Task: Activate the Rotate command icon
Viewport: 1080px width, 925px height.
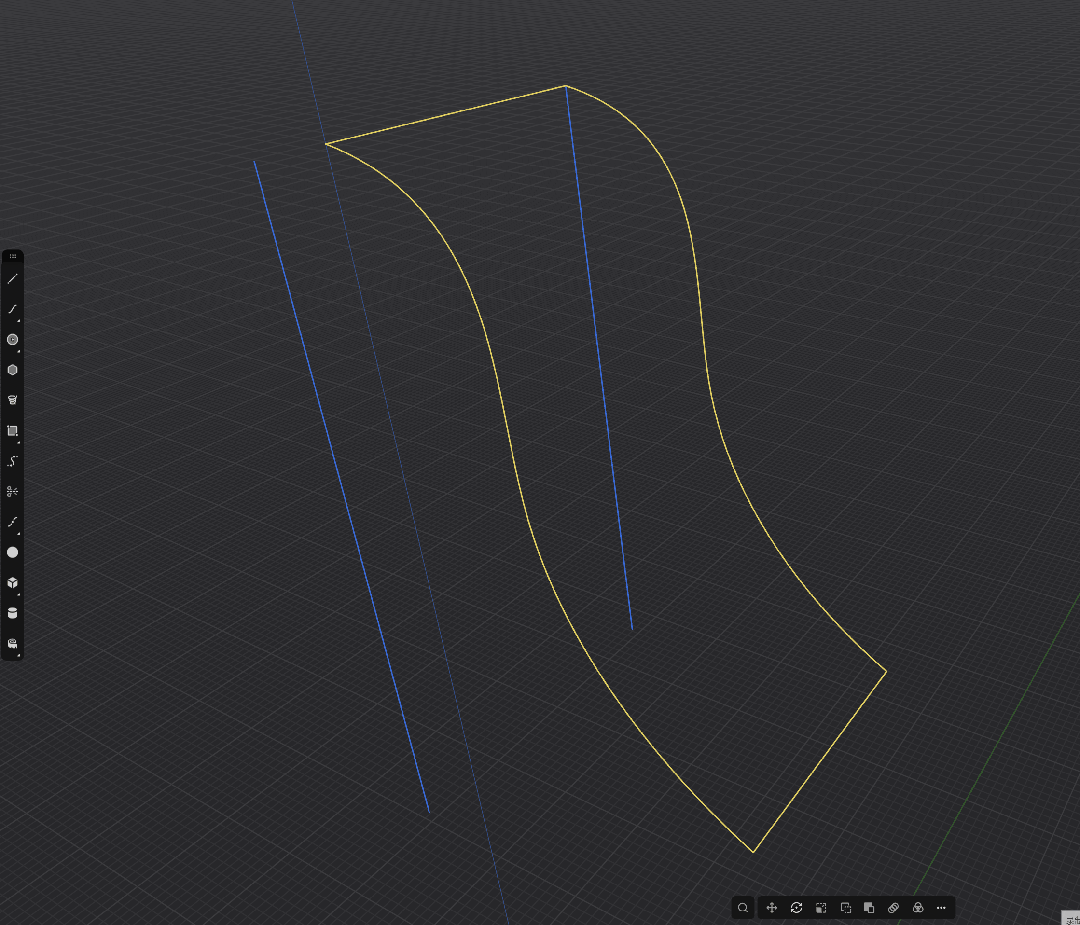Action: (796, 908)
